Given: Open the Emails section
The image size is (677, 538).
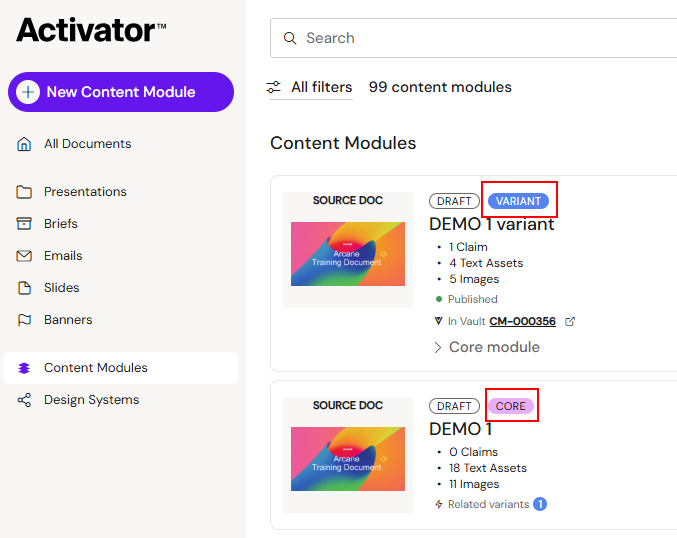Looking at the screenshot, I should pyautogui.click(x=63, y=256).
